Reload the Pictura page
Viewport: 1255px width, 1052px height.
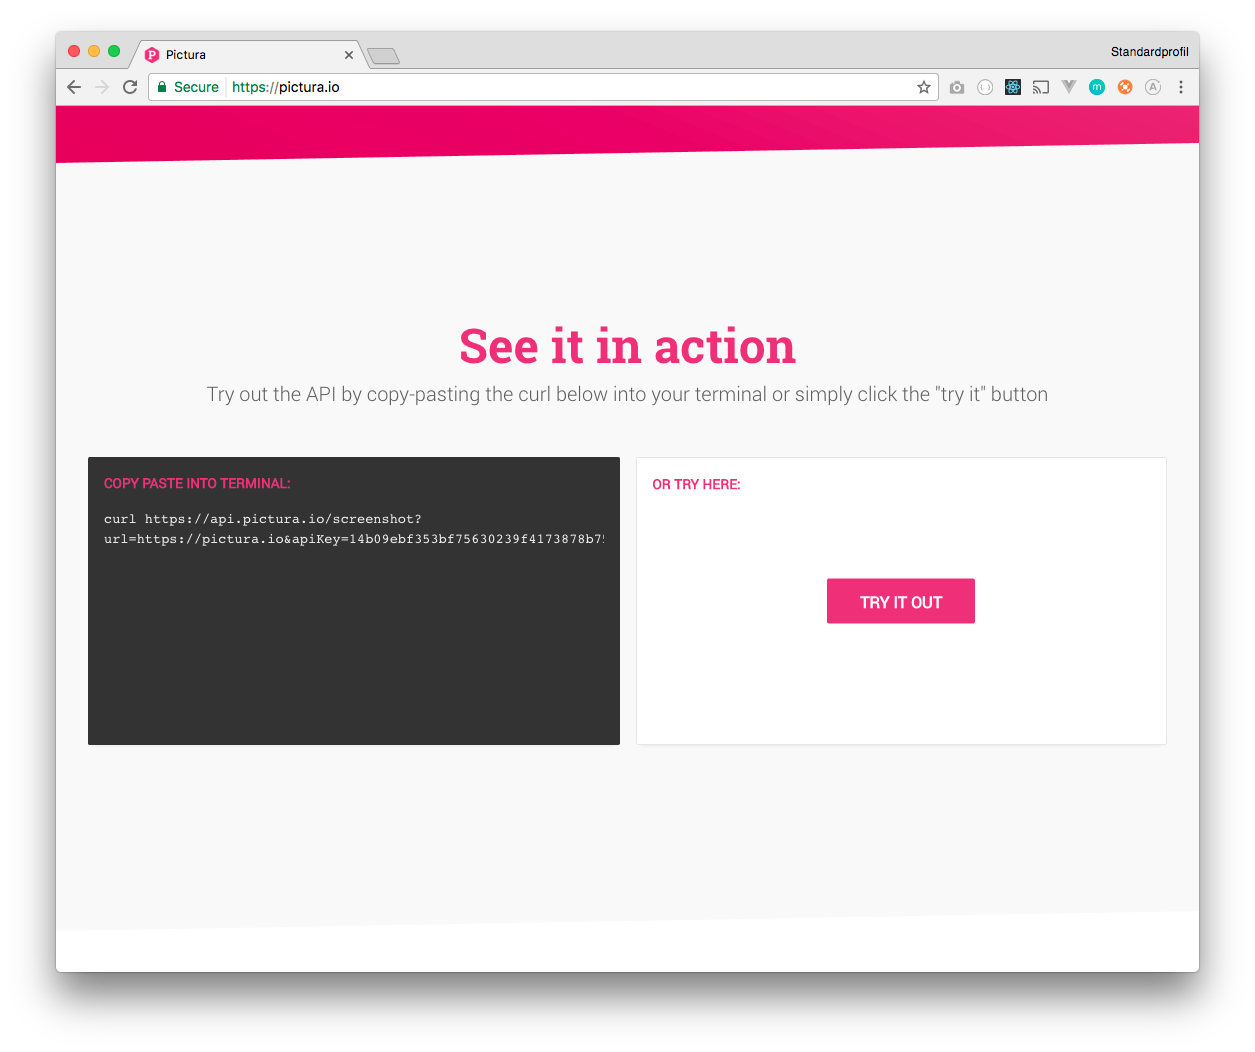(130, 87)
